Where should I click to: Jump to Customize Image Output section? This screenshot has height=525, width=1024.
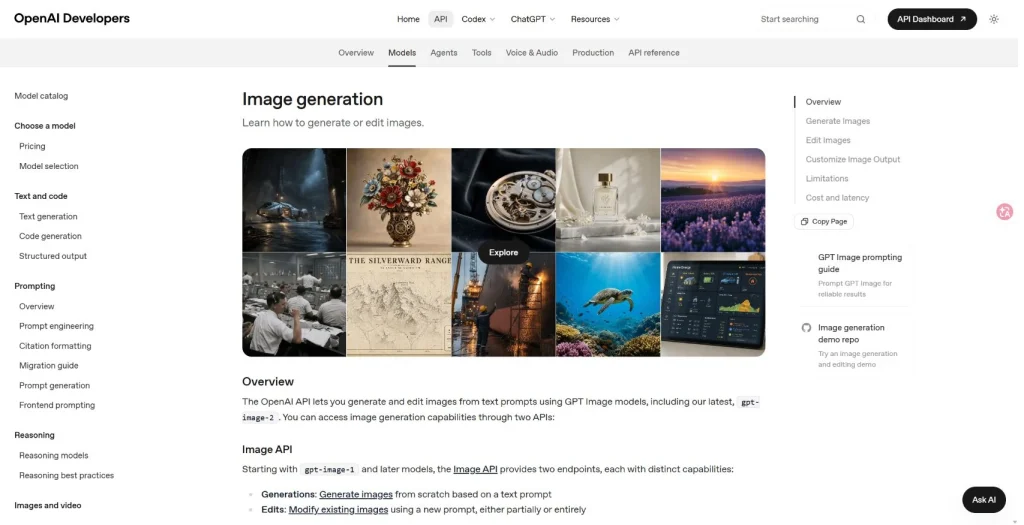(852, 159)
